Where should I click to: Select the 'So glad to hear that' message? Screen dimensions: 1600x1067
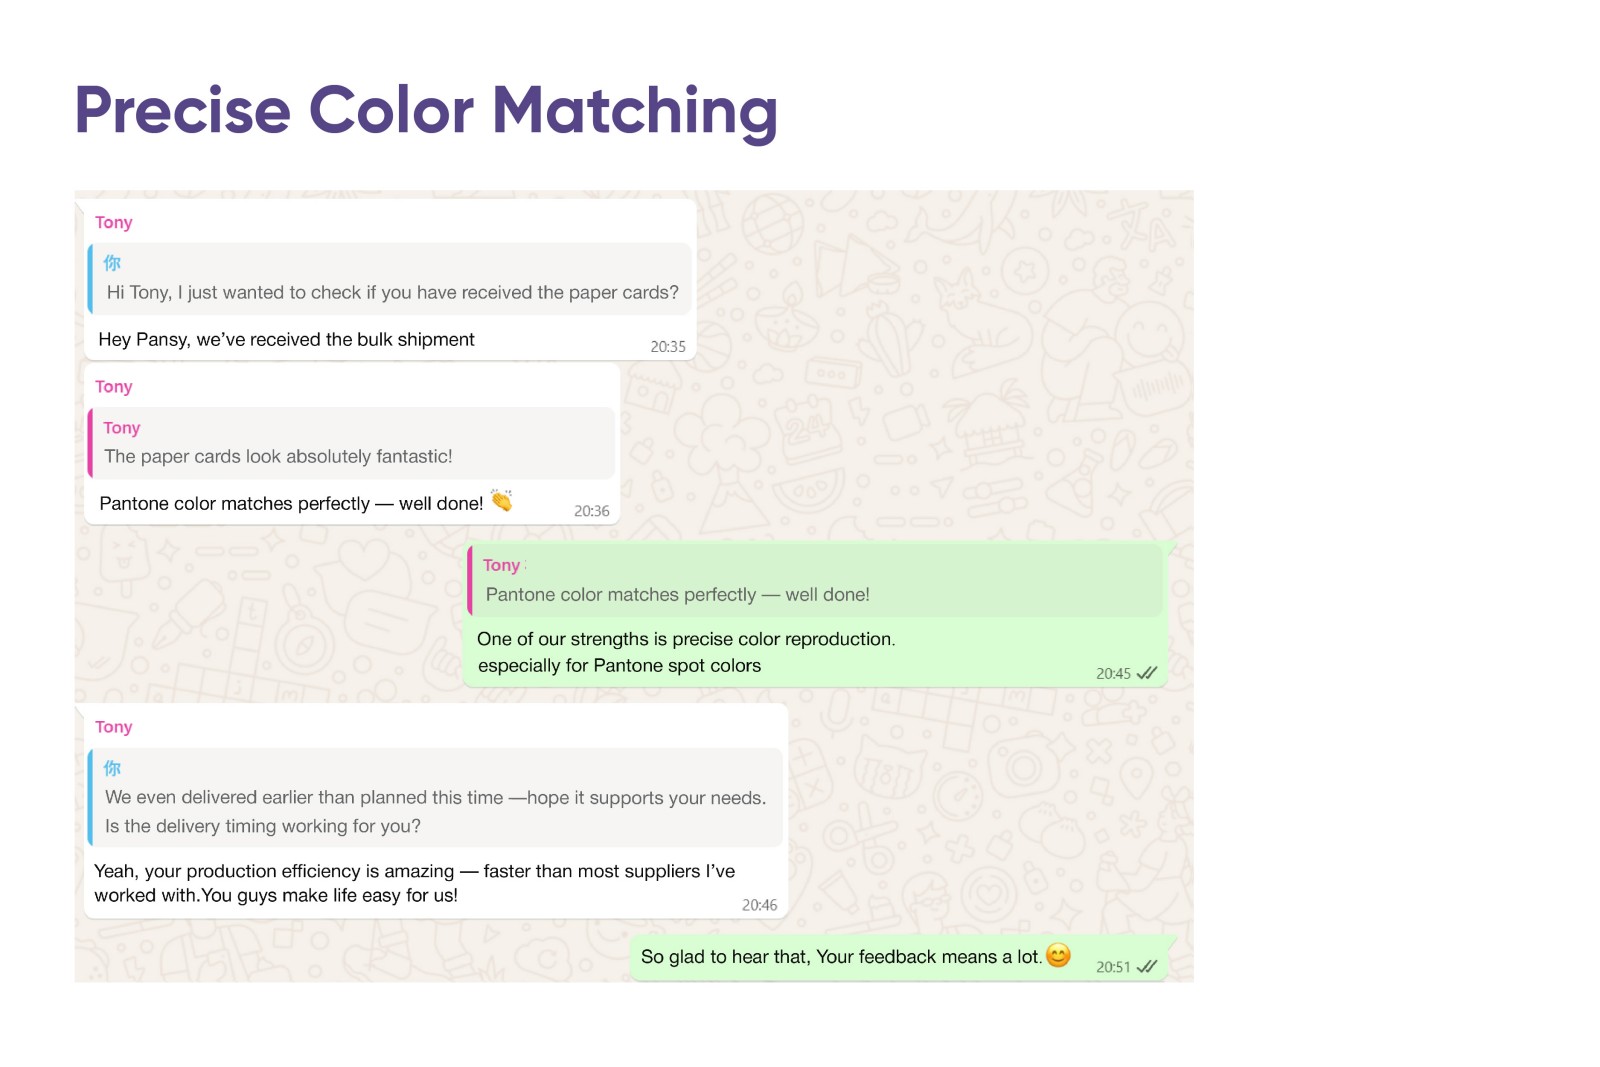point(840,957)
